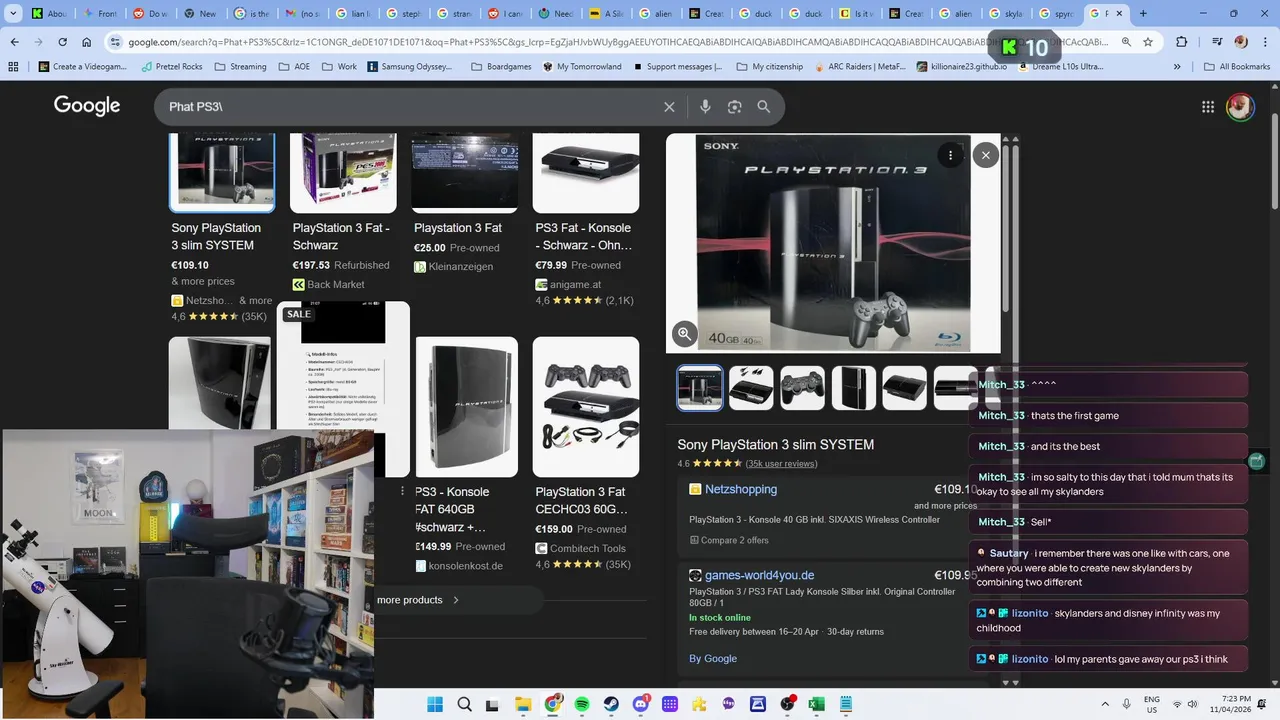Image resolution: width=1280 pixels, height=720 pixels.
Task: Open the tab search dropdown
Action: (x=13, y=14)
